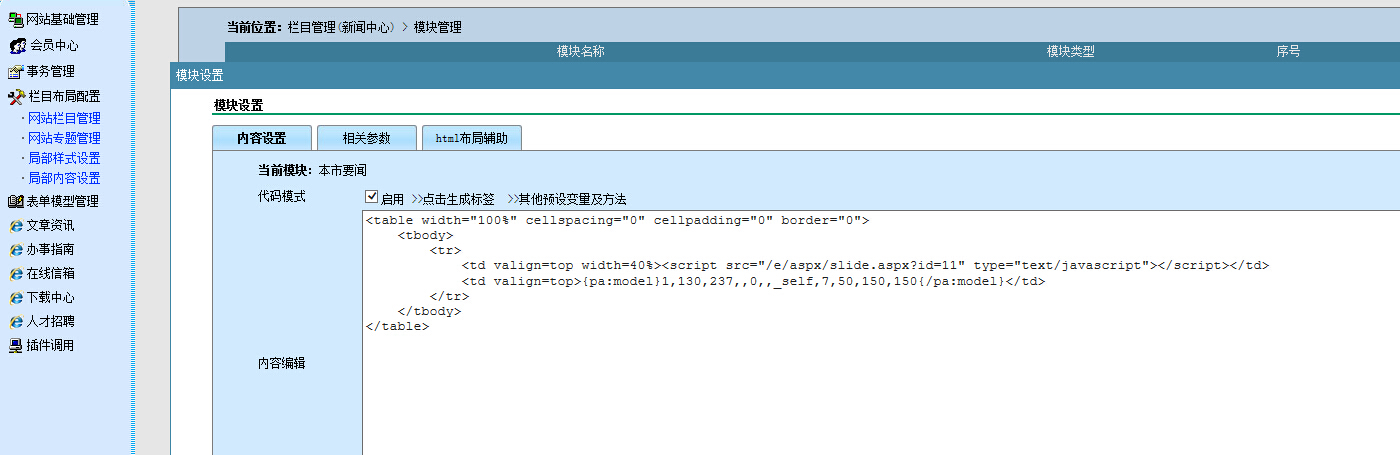Image resolution: width=1400 pixels, height=455 pixels.
Task: Click the 网站基础管理 sidebar icon
Action: point(15,19)
